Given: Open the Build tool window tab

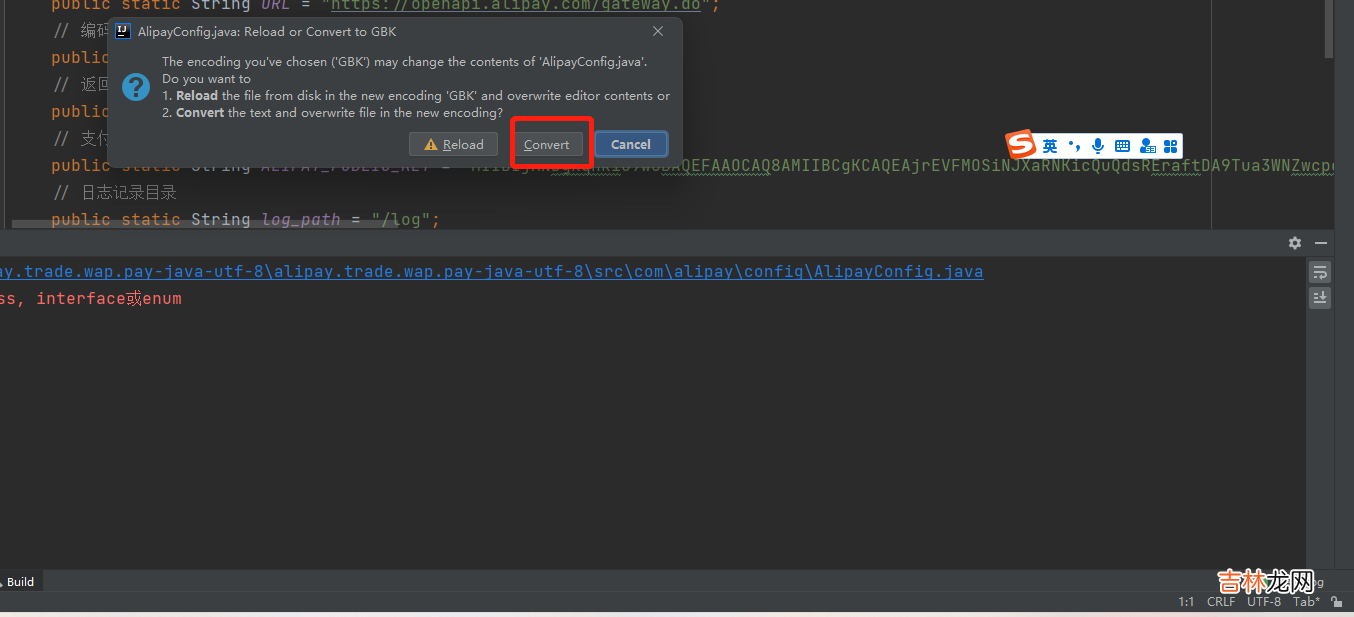Looking at the screenshot, I should [20, 582].
